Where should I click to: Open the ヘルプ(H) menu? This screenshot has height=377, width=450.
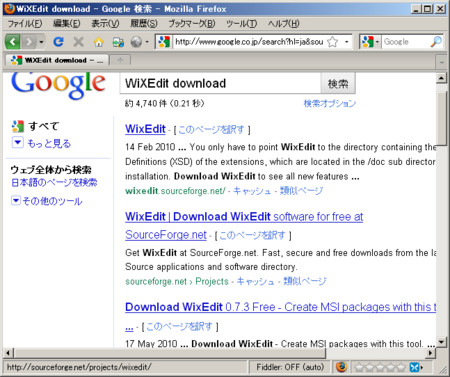coord(283,24)
